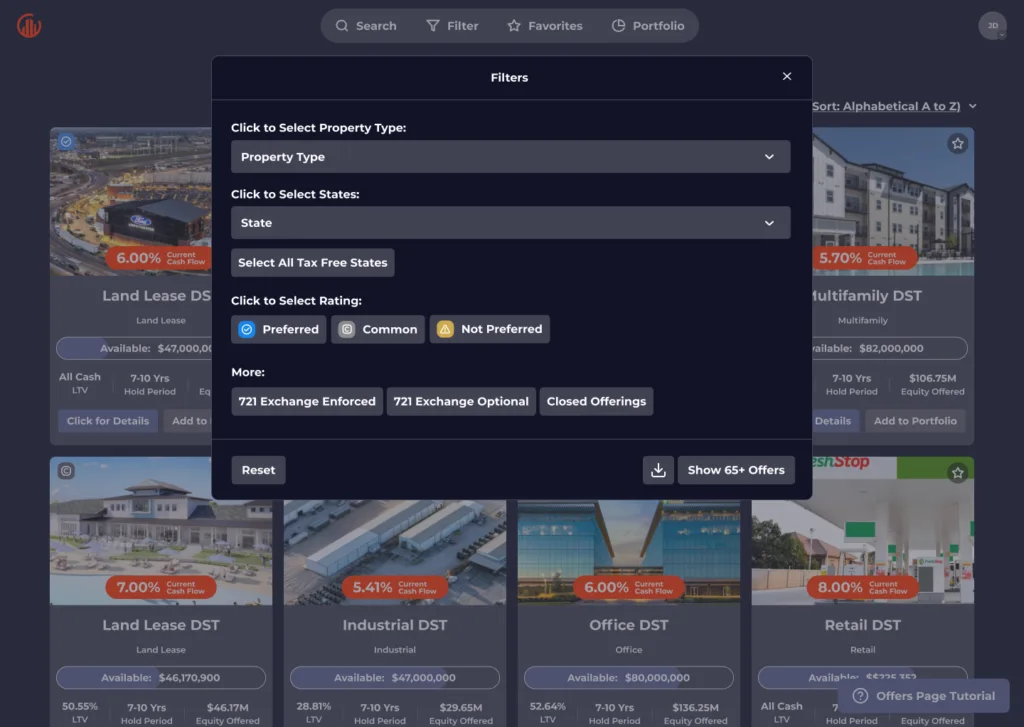
Task: Click the Preferred badge on the first Land Lease card
Action: click(67, 141)
